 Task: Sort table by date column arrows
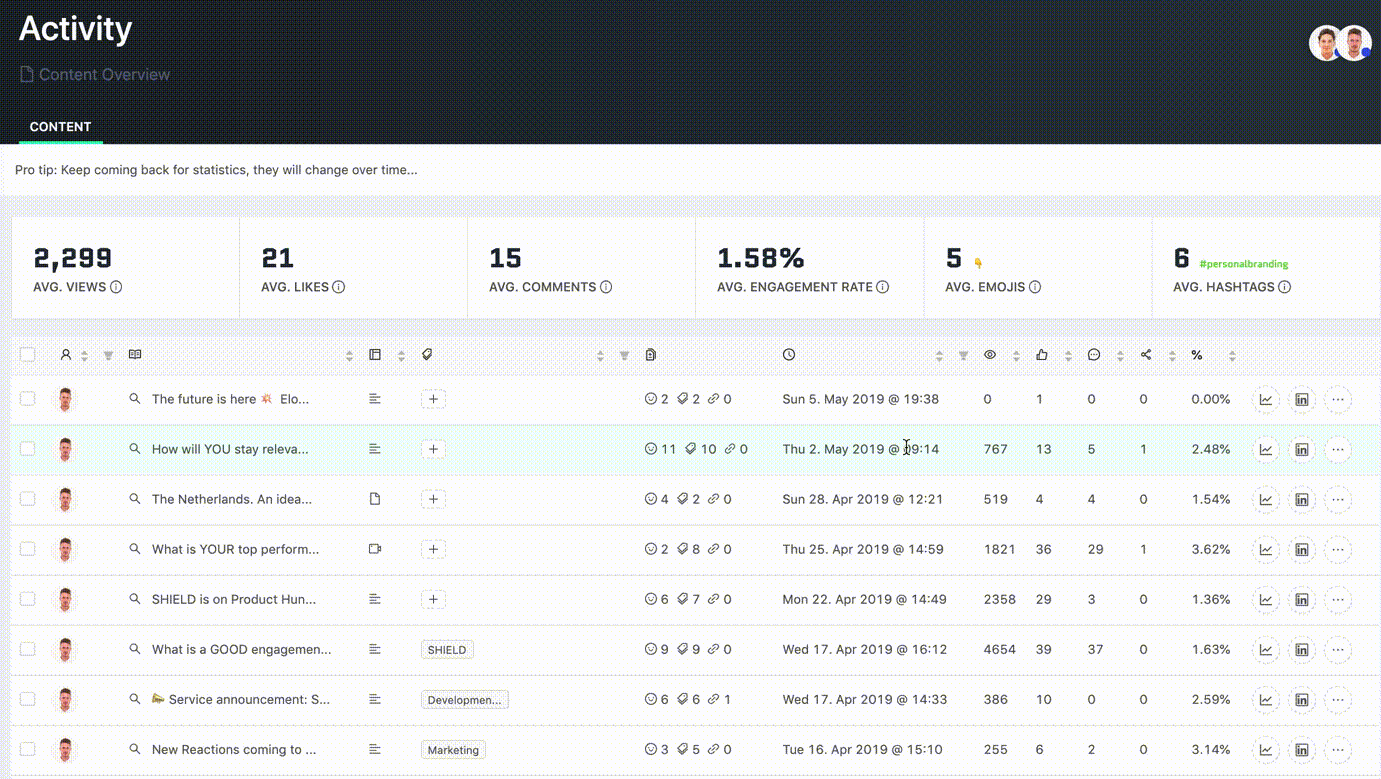(939, 356)
